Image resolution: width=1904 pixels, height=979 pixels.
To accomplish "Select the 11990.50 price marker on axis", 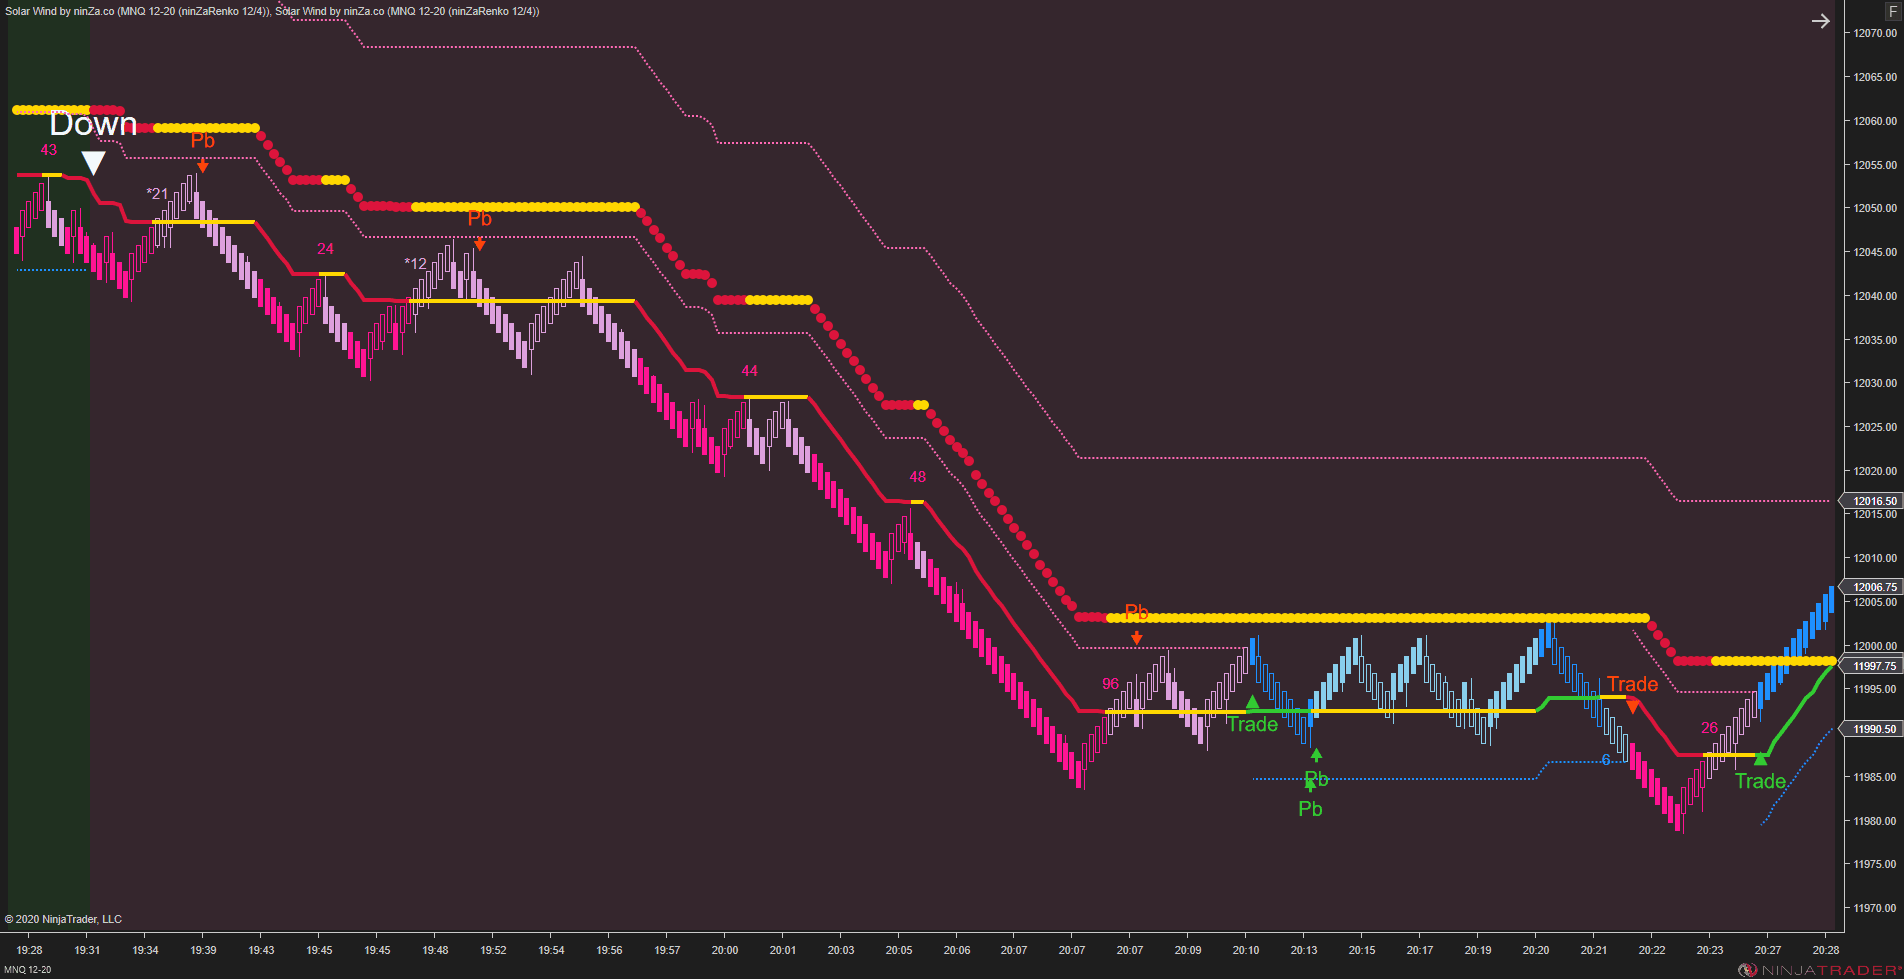I will (1870, 729).
